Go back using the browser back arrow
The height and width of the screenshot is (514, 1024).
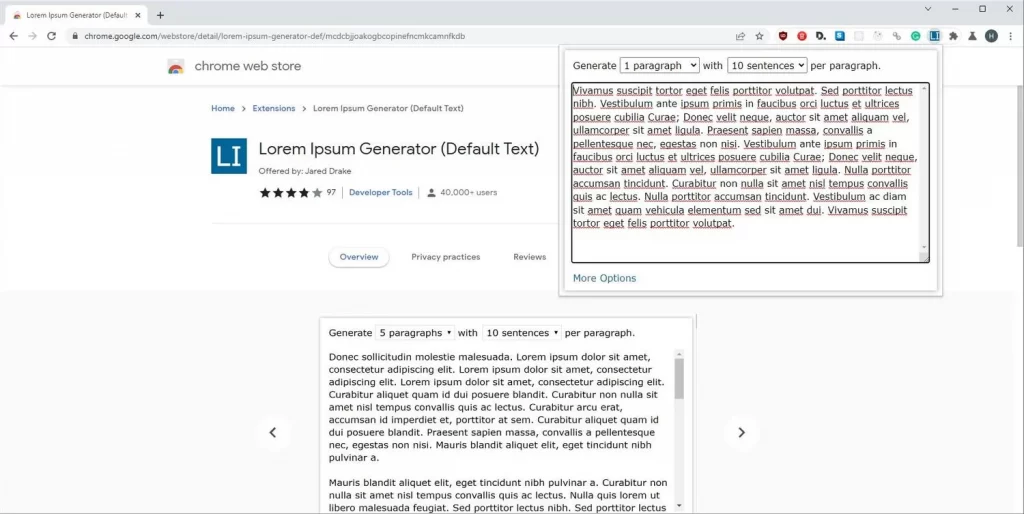(14, 36)
